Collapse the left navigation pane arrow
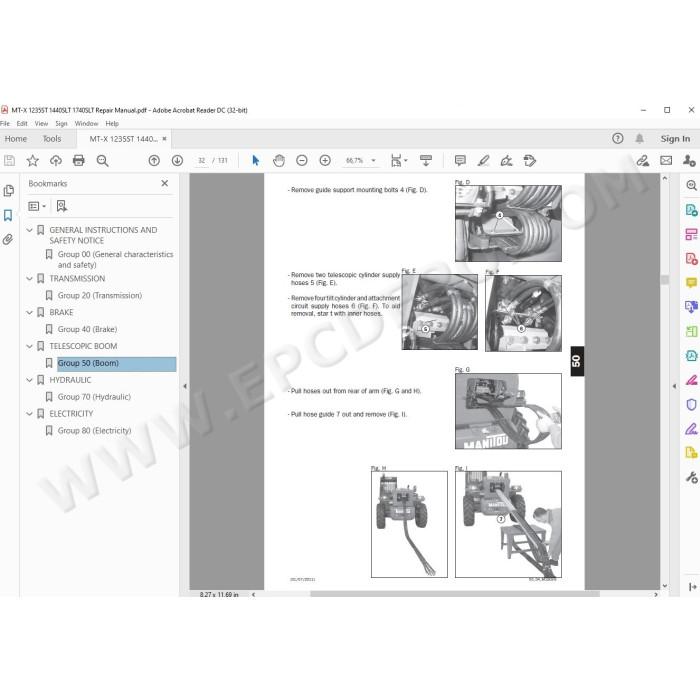The height and width of the screenshot is (700, 700). click(x=185, y=386)
